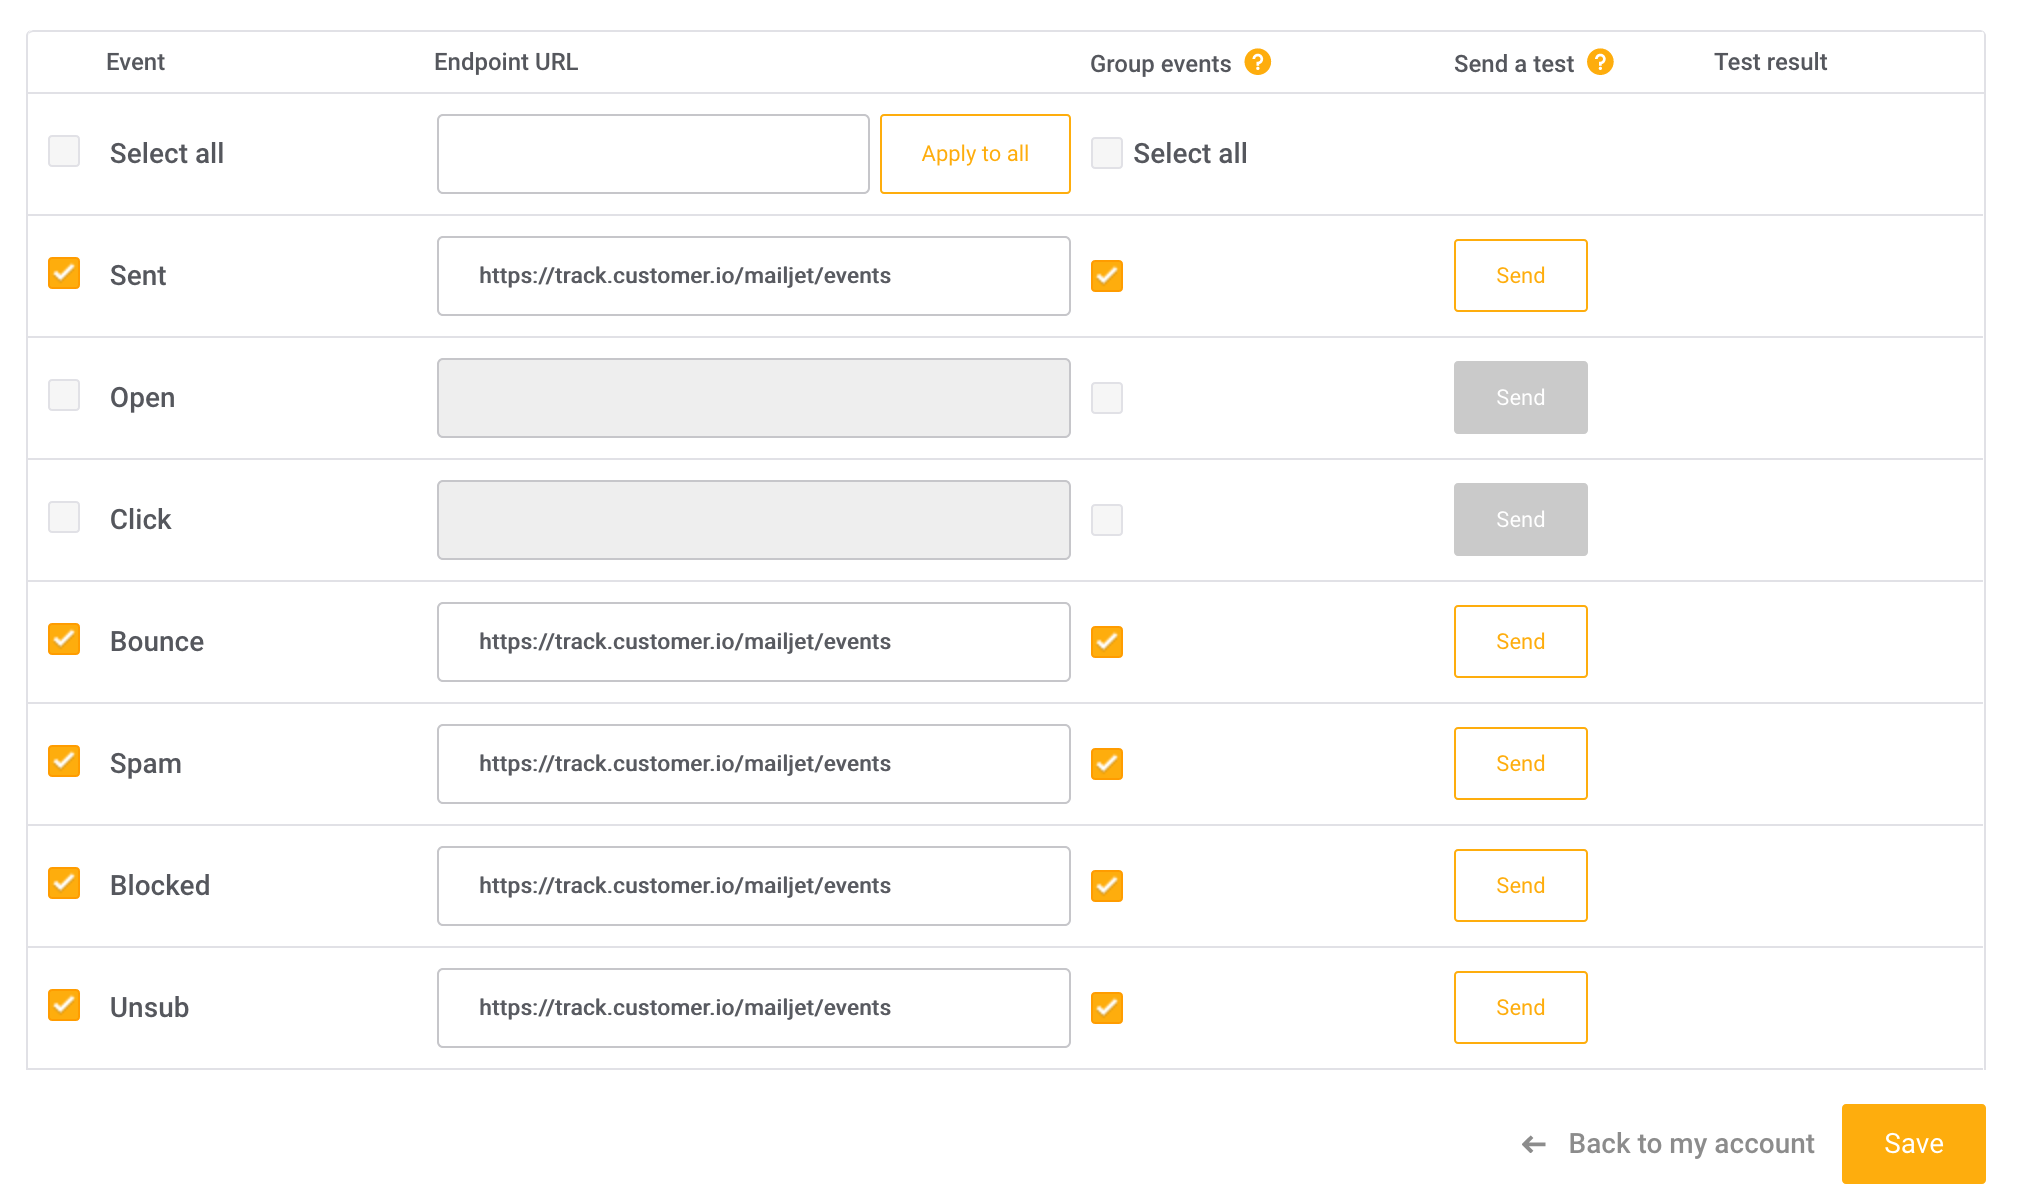
Task: Uncheck the Sent event checkbox
Action: pyautogui.click(x=64, y=273)
